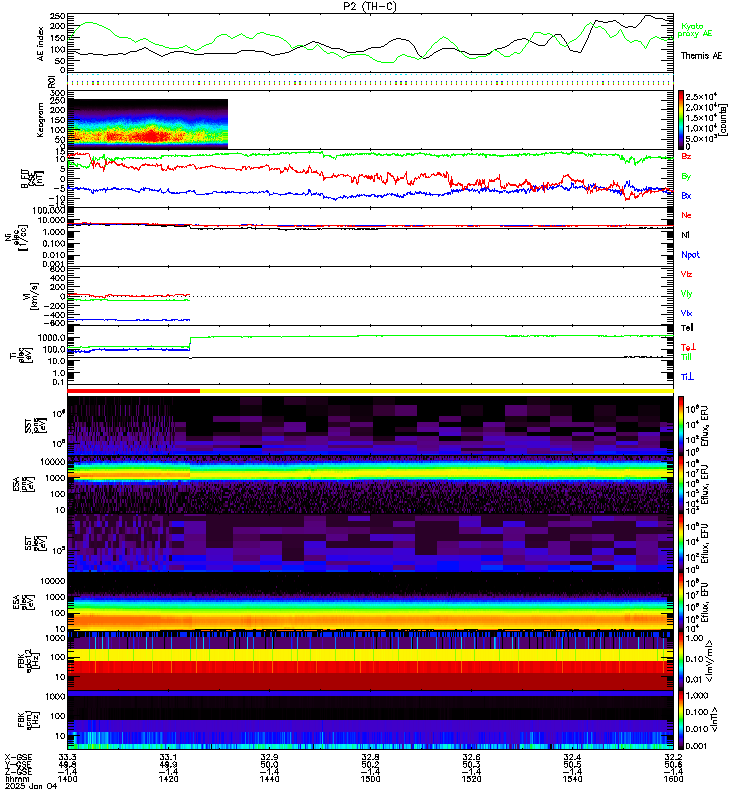The height and width of the screenshot is (800, 750).
Task: Click the X-GSE value 33.3
Action: point(67,757)
